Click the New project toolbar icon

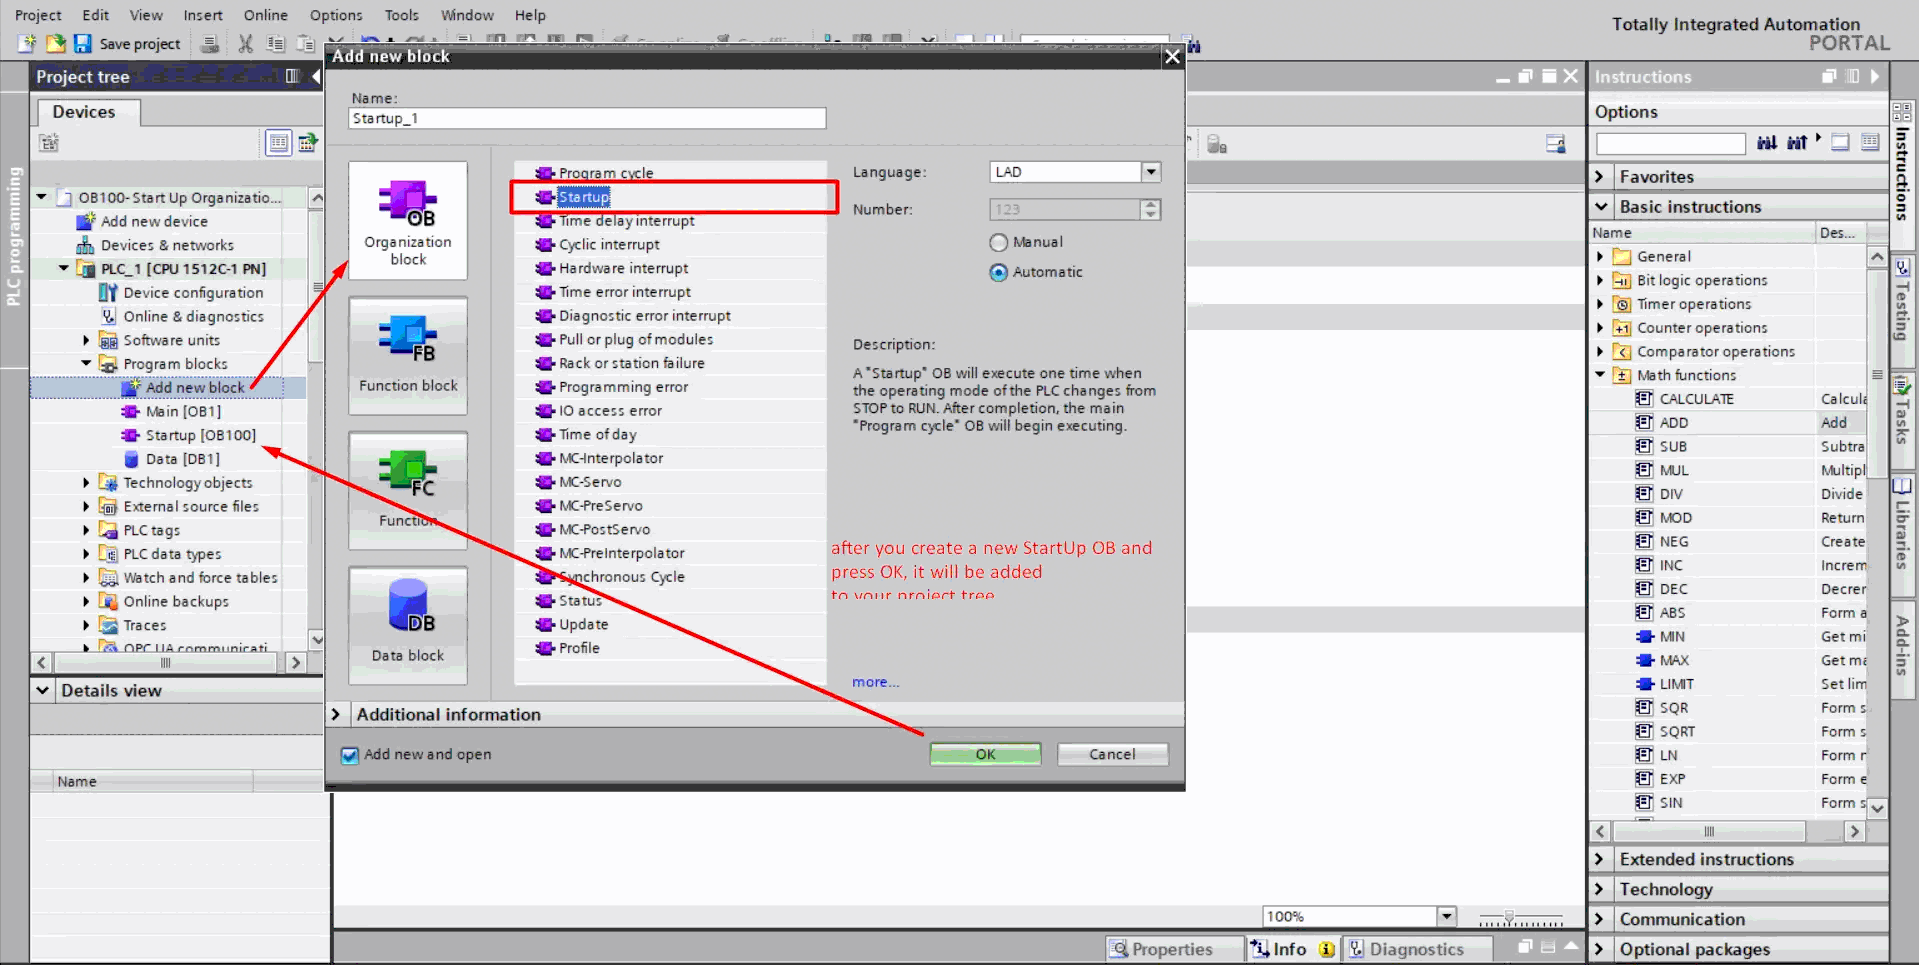click(x=27, y=43)
